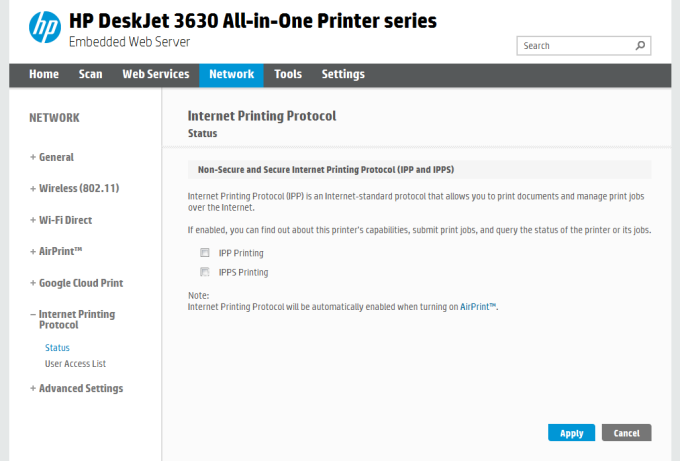Expand the Google Cloud Print section
Viewport: 680px width, 461px height.
pos(80,283)
